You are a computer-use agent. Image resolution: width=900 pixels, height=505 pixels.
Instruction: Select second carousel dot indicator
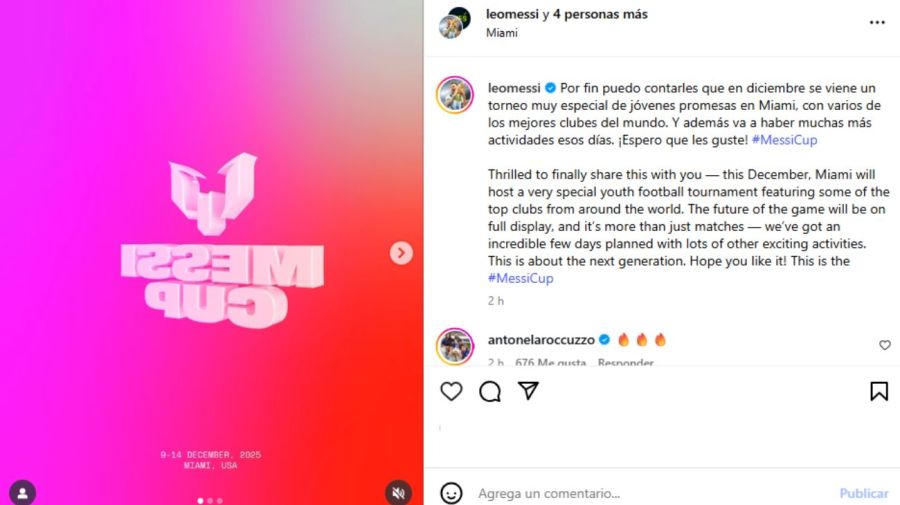[210, 501]
